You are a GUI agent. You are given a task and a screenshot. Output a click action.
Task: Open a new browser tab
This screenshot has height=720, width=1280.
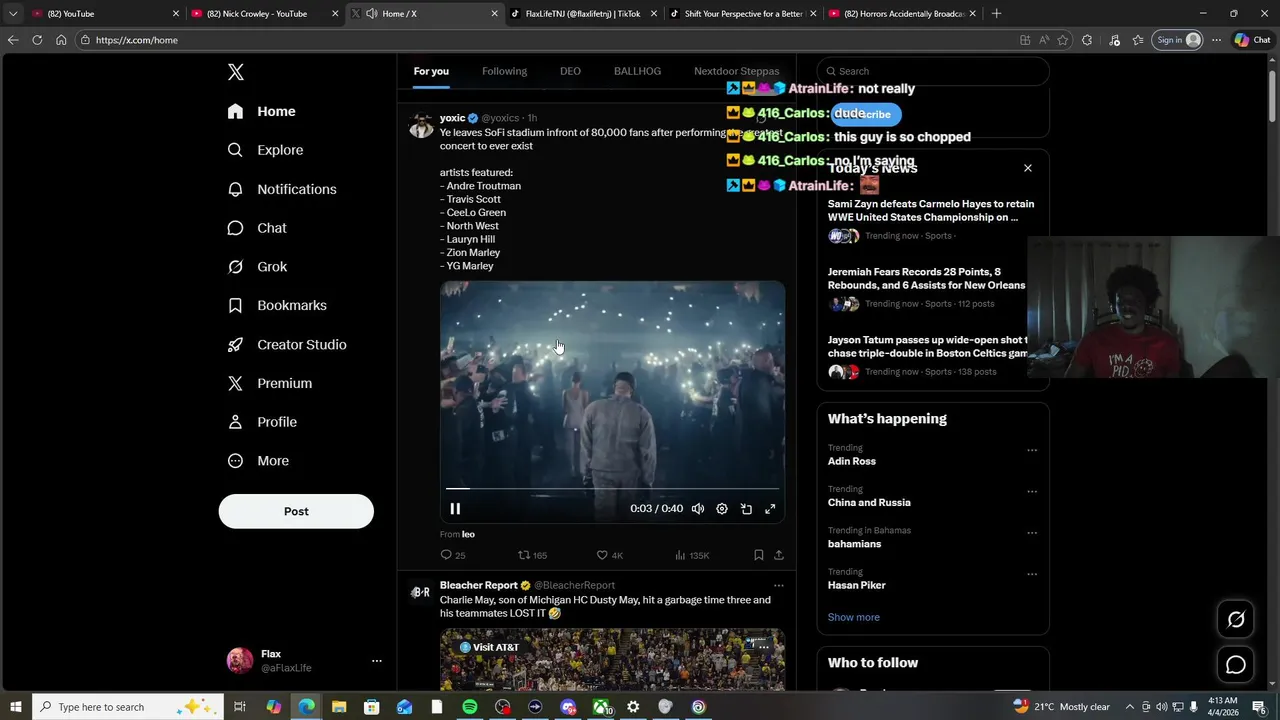(x=996, y=14)
